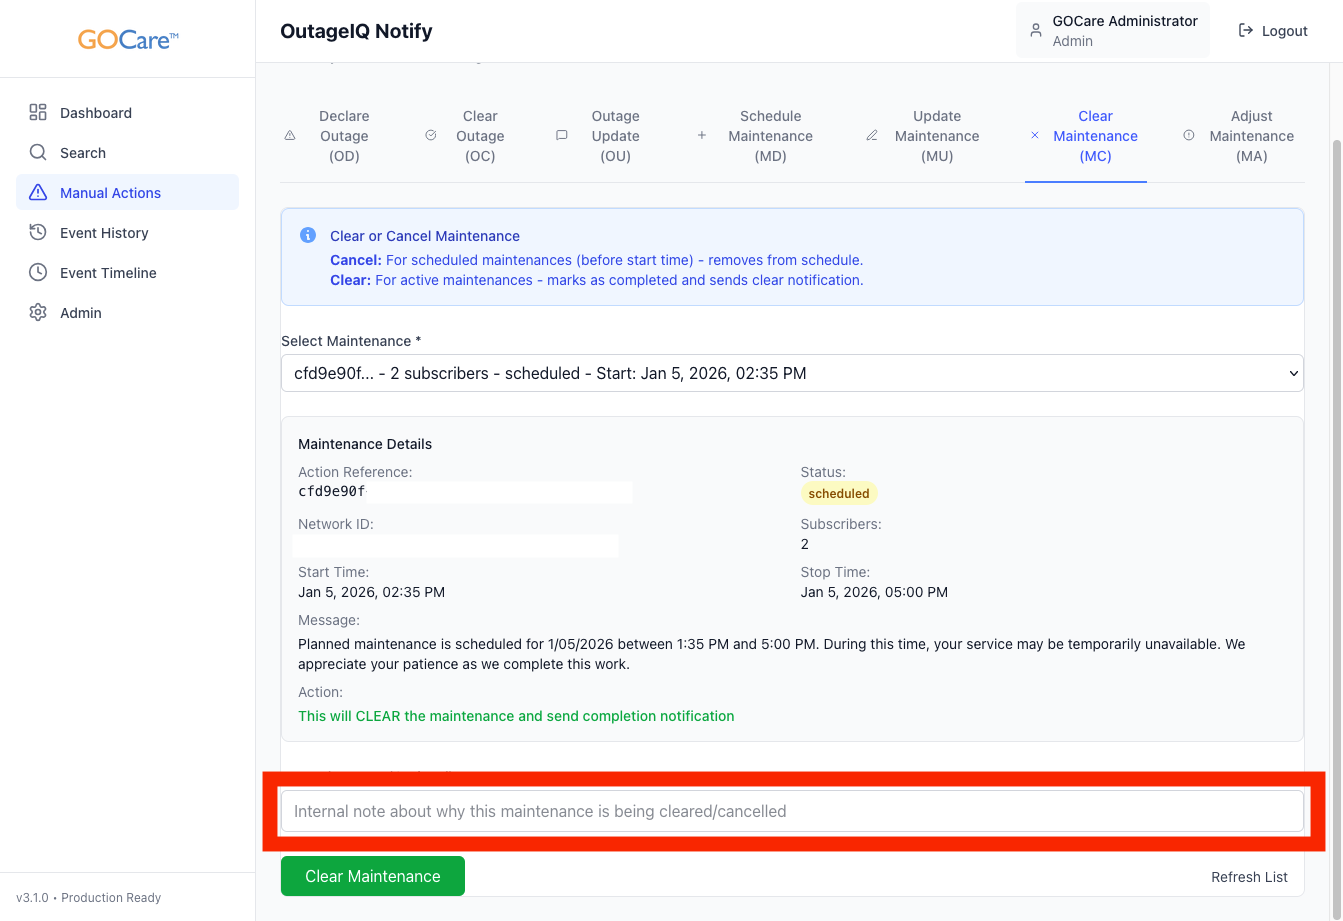
Task: Click the Event Timeline clock icon
Action: coord(38,273)
